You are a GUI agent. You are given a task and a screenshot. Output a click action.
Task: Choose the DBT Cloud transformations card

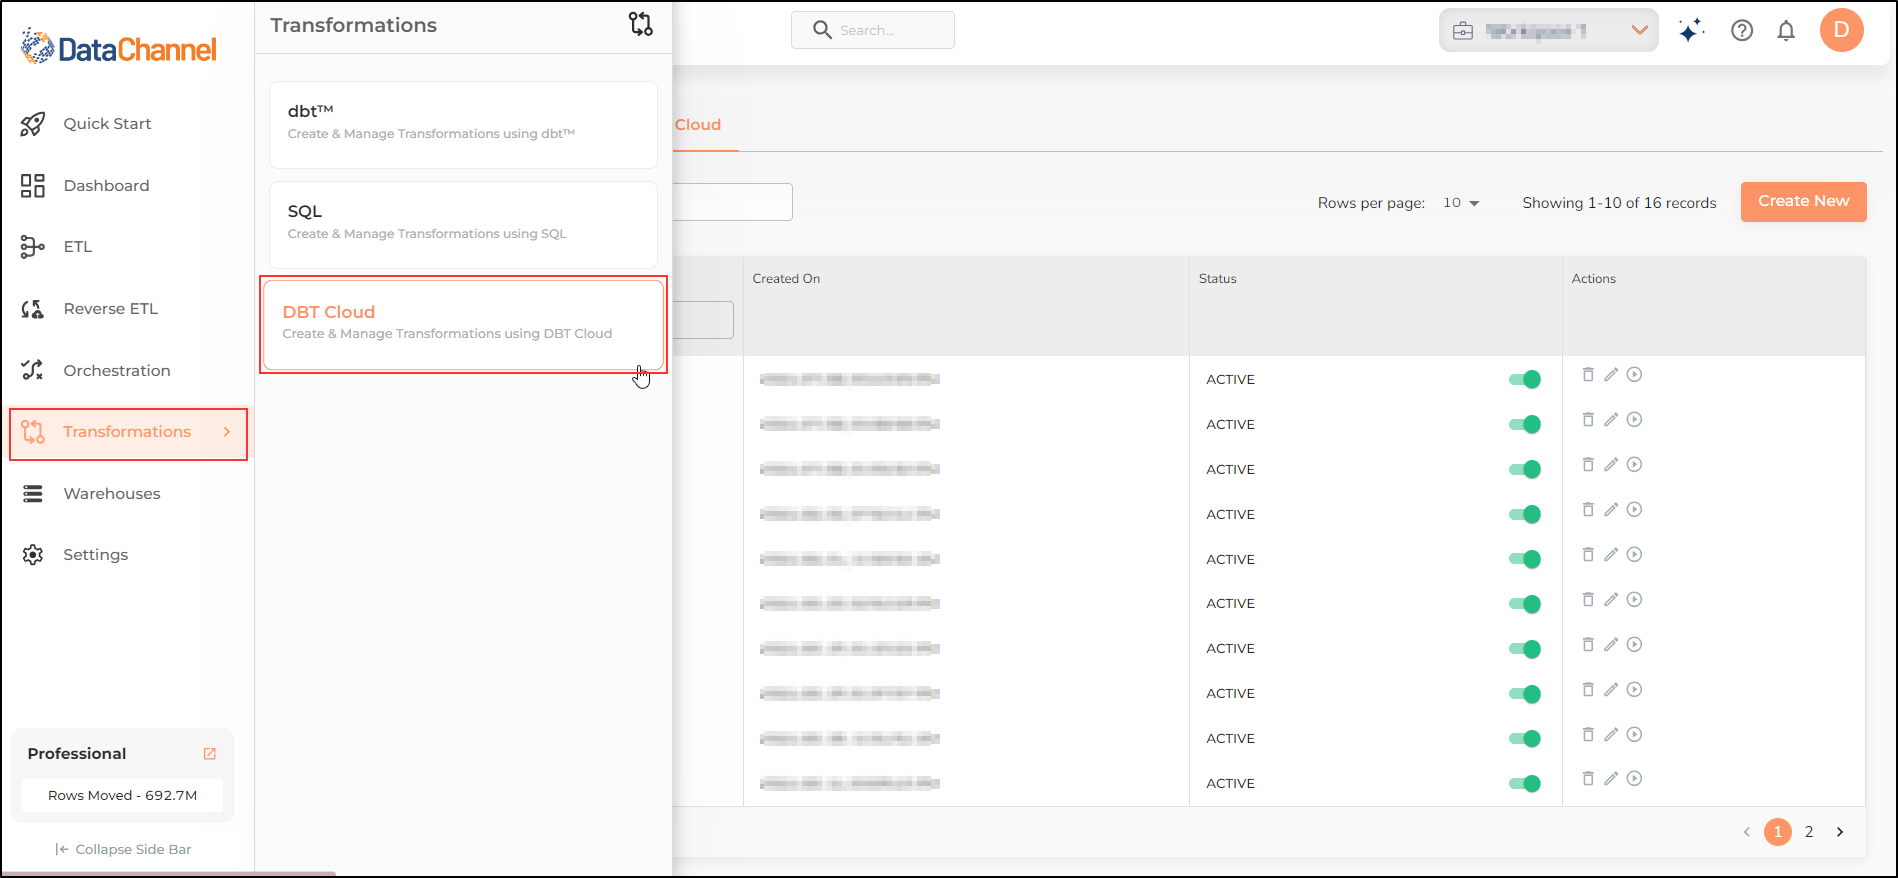(463, 324)
